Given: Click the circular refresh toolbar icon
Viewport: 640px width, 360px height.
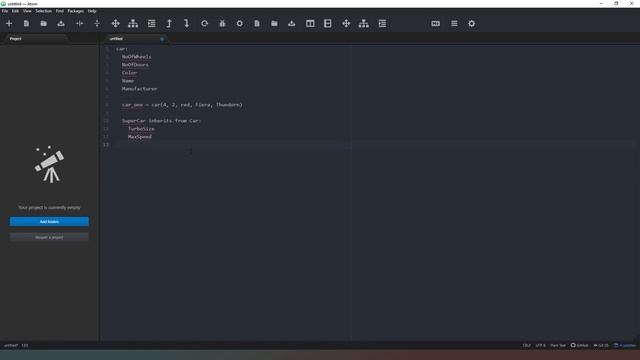Looking at the screenshot, I should coord(204,24).
